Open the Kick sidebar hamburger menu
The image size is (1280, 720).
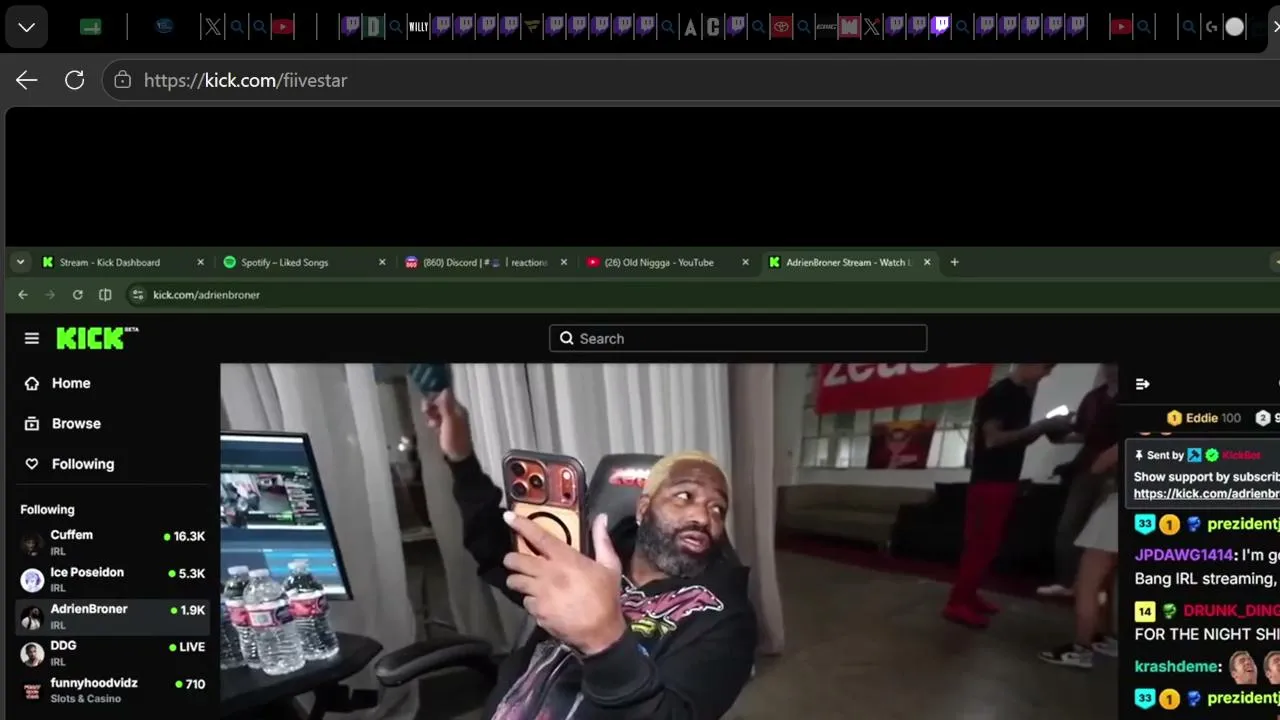coord(32,339)
